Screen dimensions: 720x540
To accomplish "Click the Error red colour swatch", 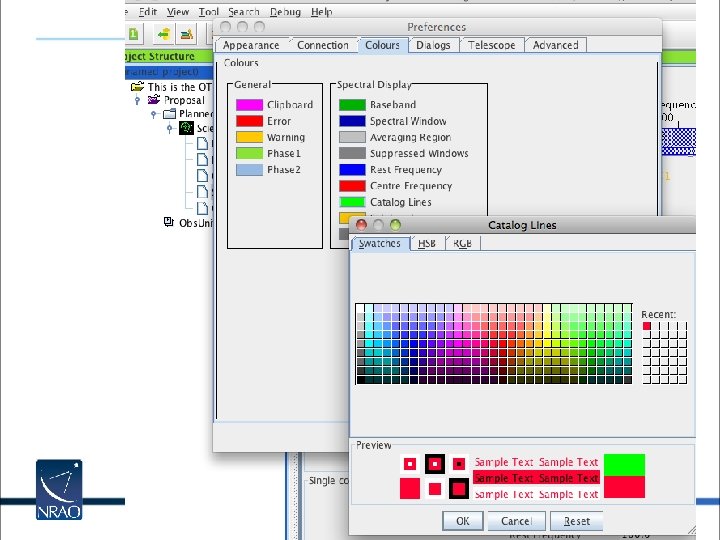I will coord(249,121).
